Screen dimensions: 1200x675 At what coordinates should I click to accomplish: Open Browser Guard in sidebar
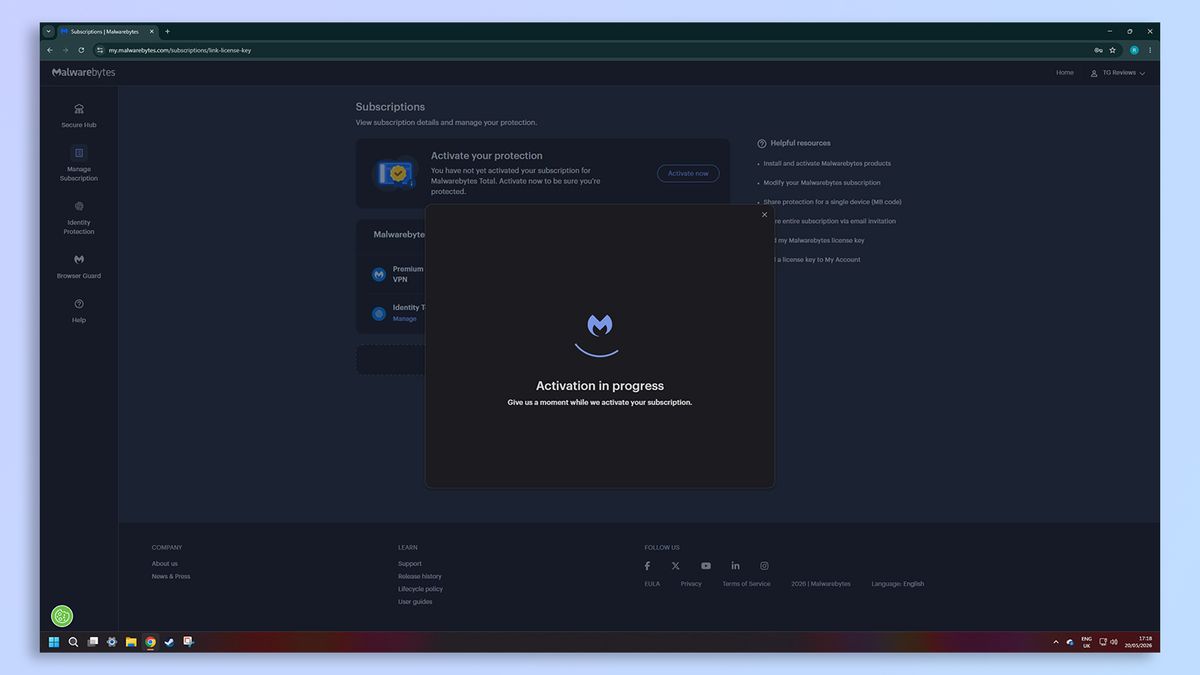(79, 266)
